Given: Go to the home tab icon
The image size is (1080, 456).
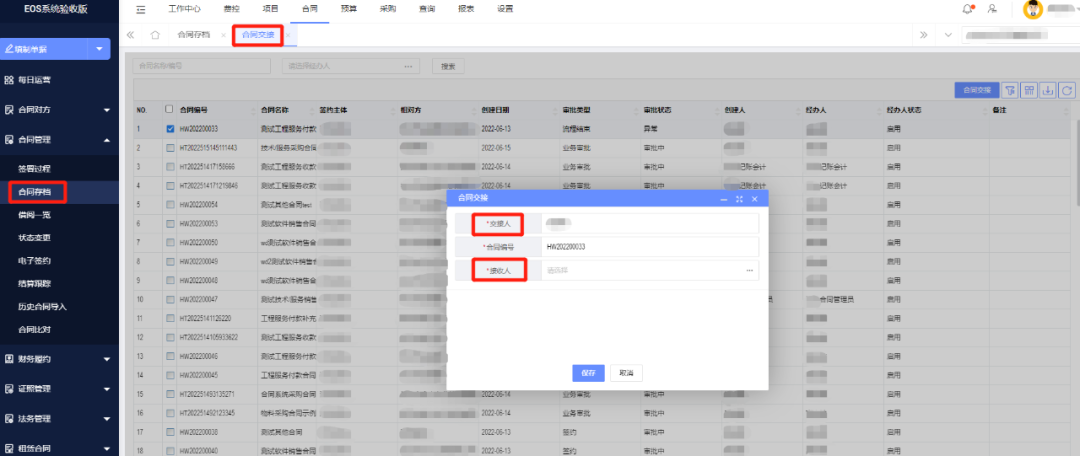Looking at the screenshot, I should click(156, 34).
